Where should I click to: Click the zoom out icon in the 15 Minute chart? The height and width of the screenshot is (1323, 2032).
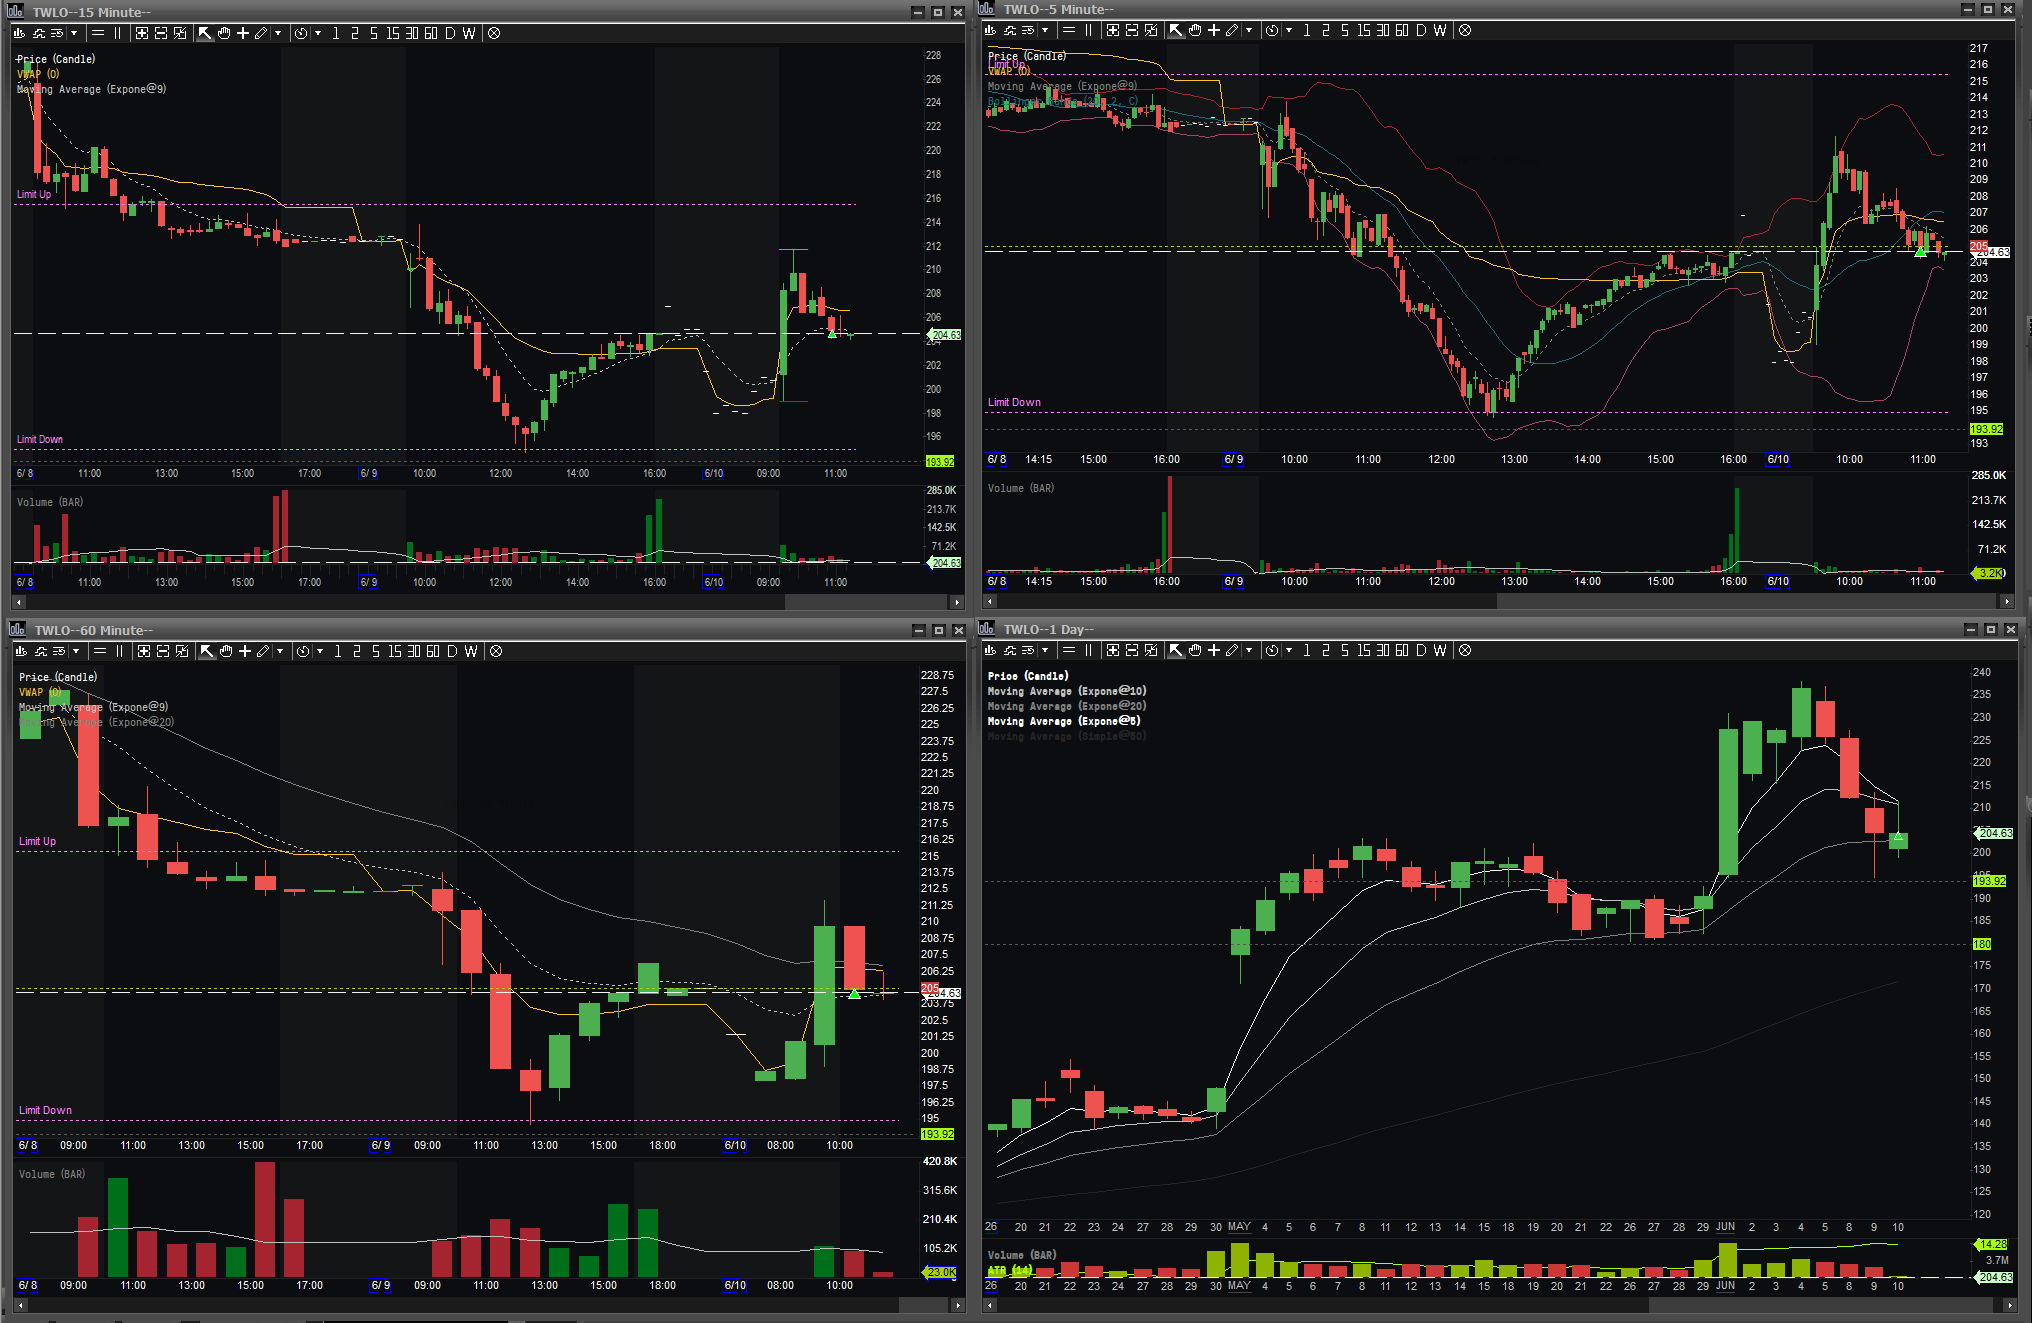(161, 33)
